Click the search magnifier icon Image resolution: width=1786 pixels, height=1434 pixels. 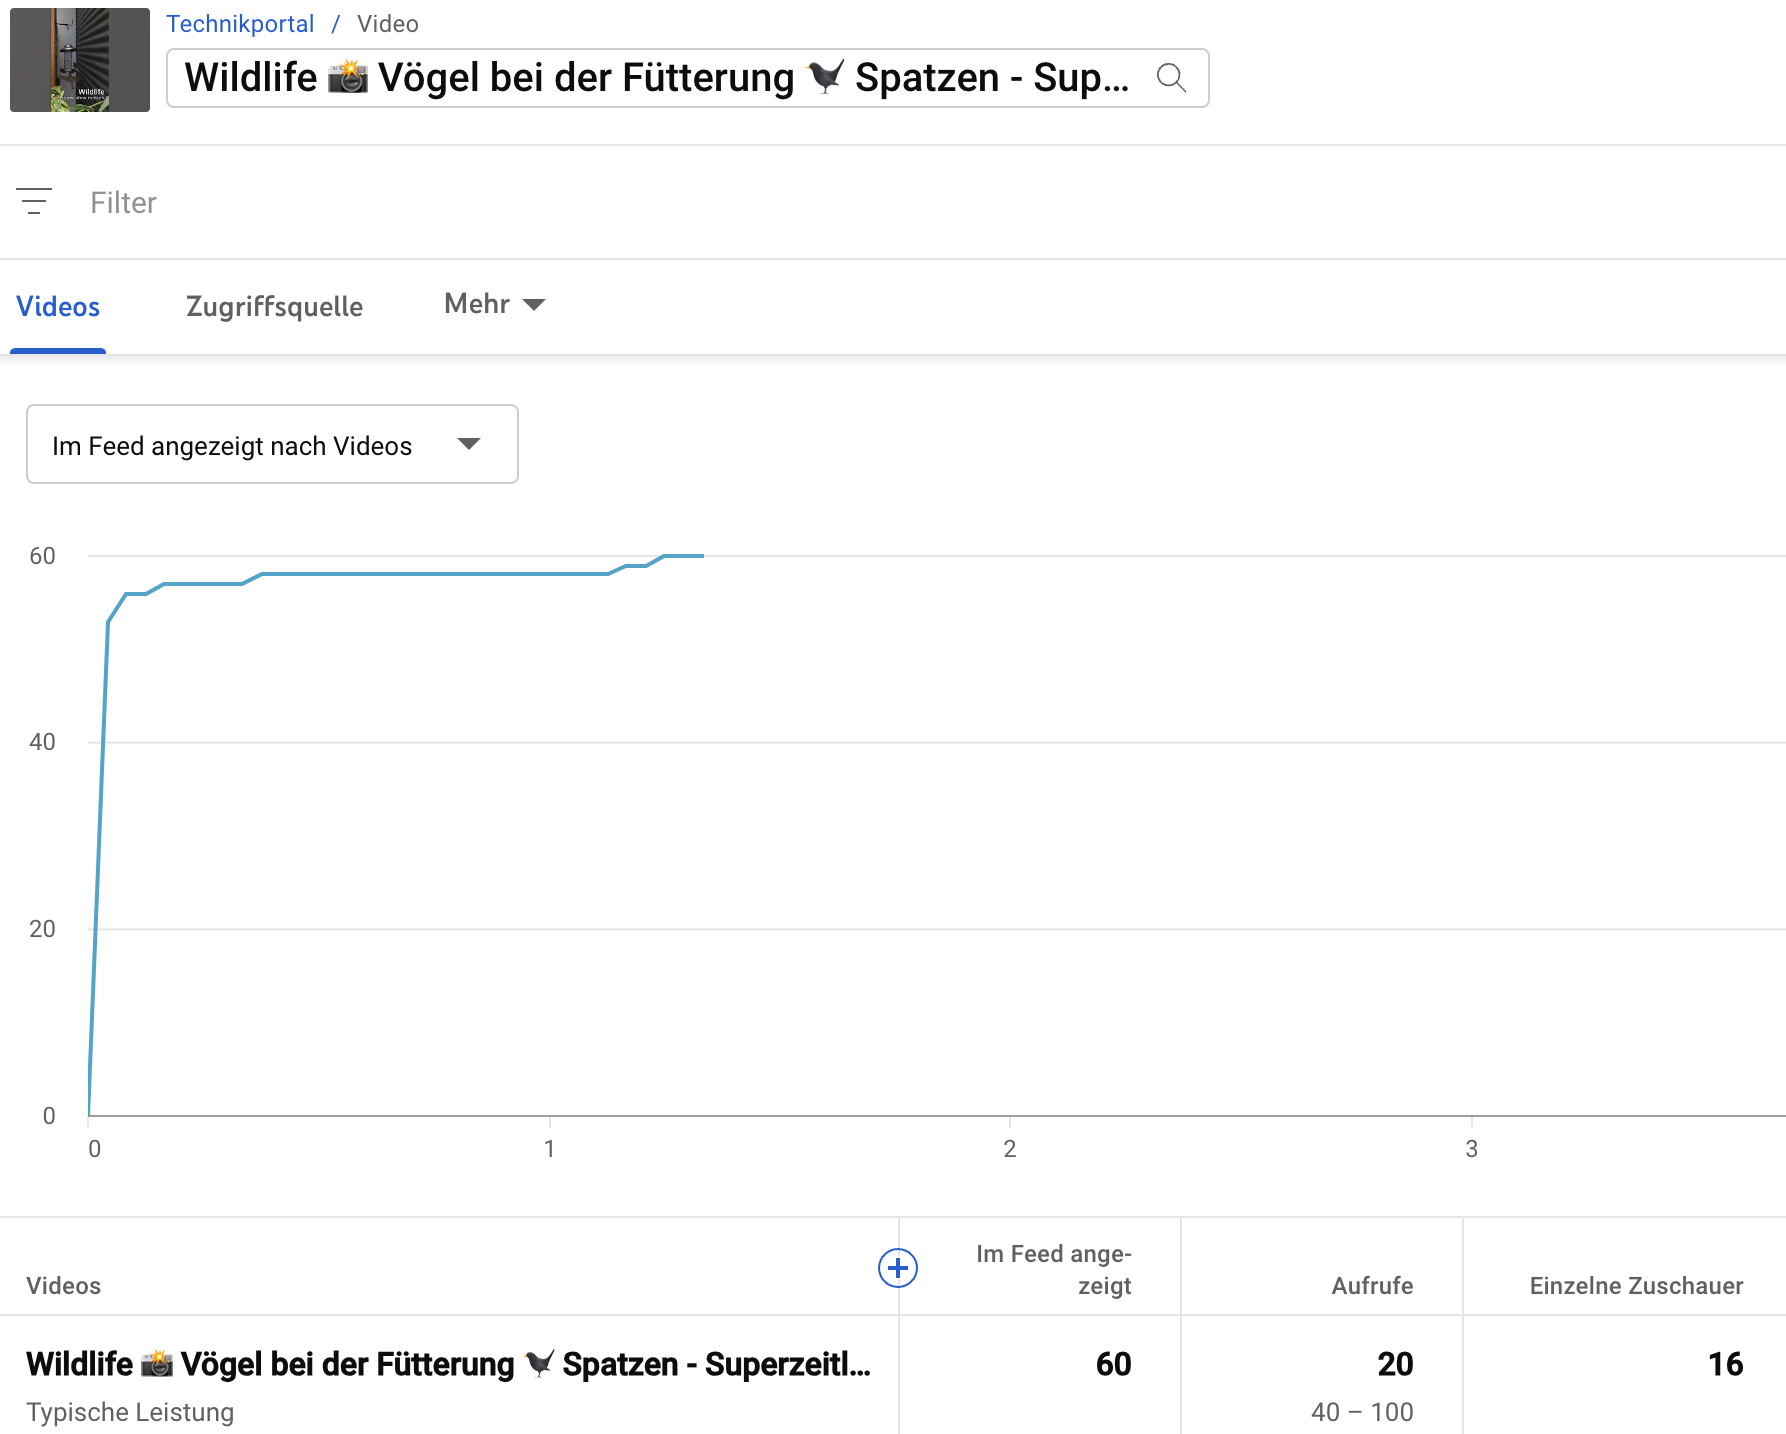click(1171, 78)
